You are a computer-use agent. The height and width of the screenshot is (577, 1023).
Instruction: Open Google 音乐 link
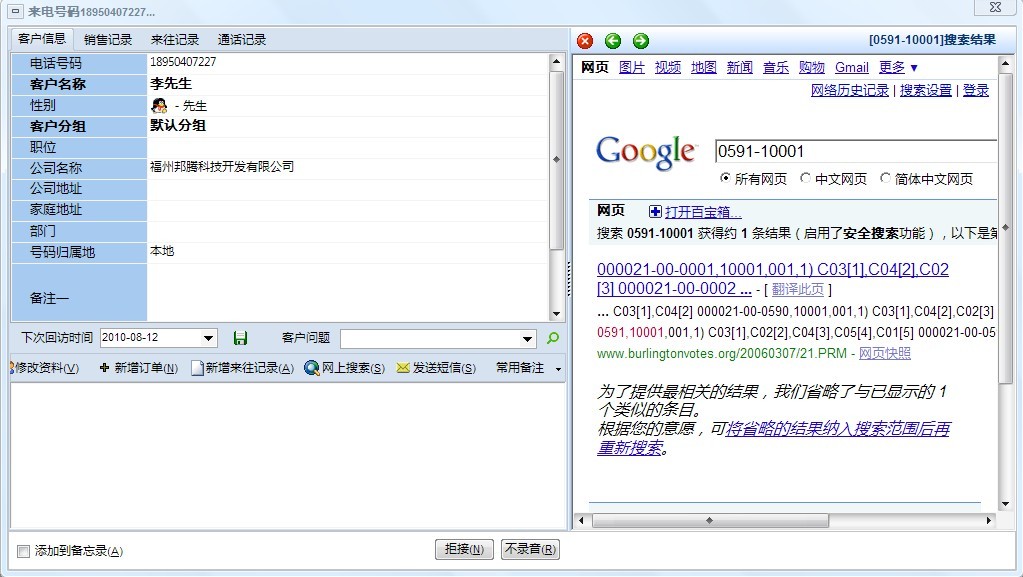pos(776,67)
